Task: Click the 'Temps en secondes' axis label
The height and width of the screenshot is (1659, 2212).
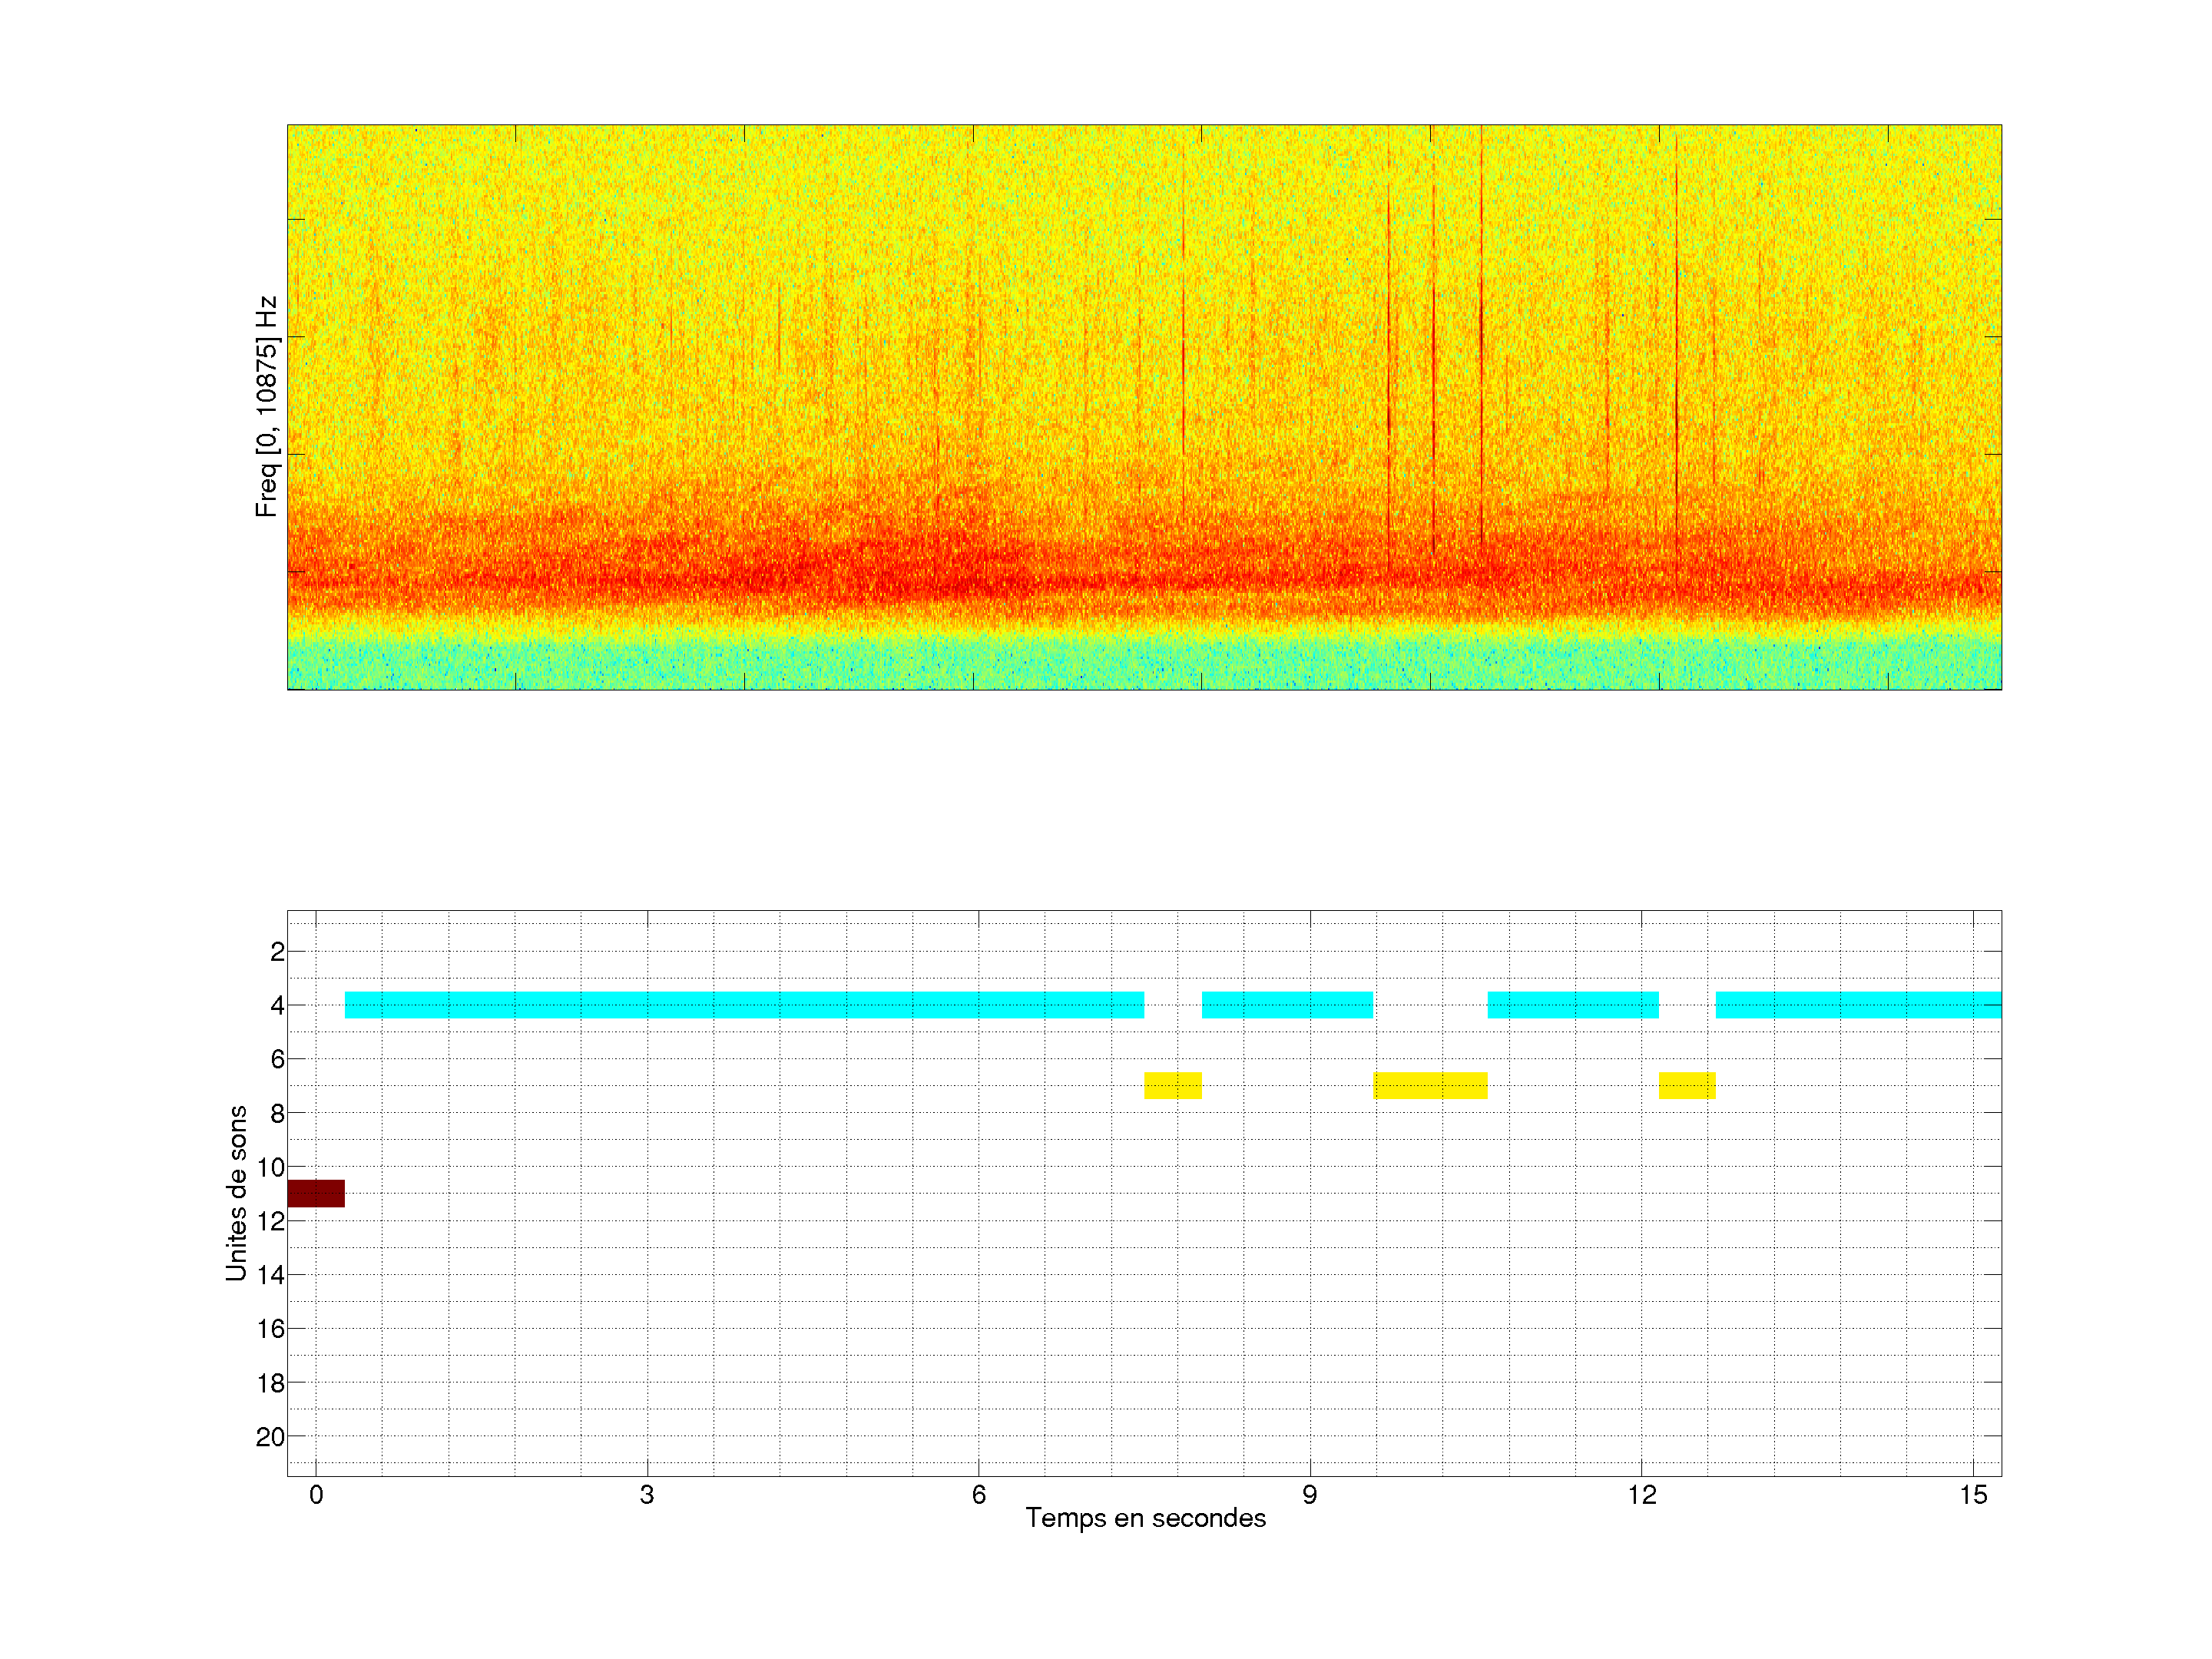Action: click(x=1145, y=1518)
